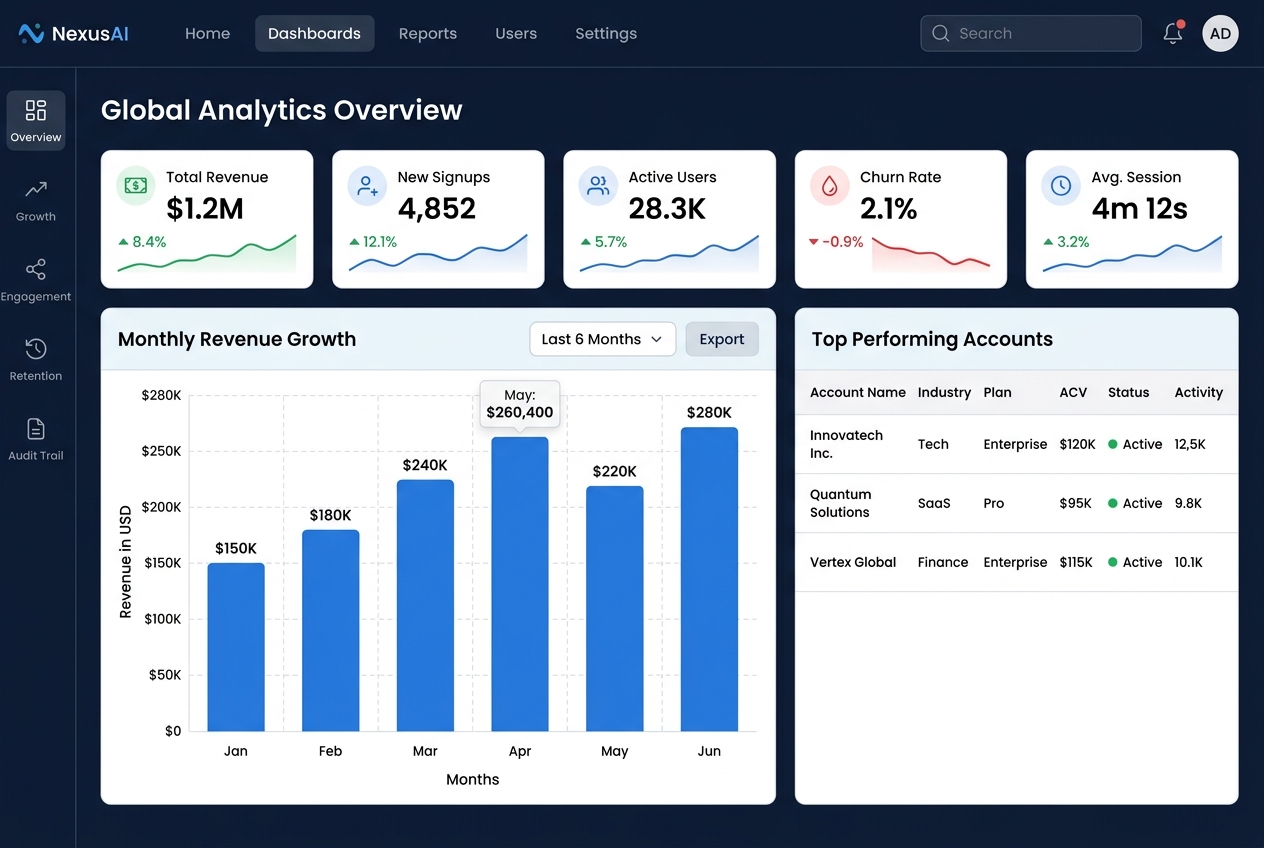The height and width of the screenshot is (848, 1264).
Task: Select the $180K Feb bar
Action: (331, 630)
